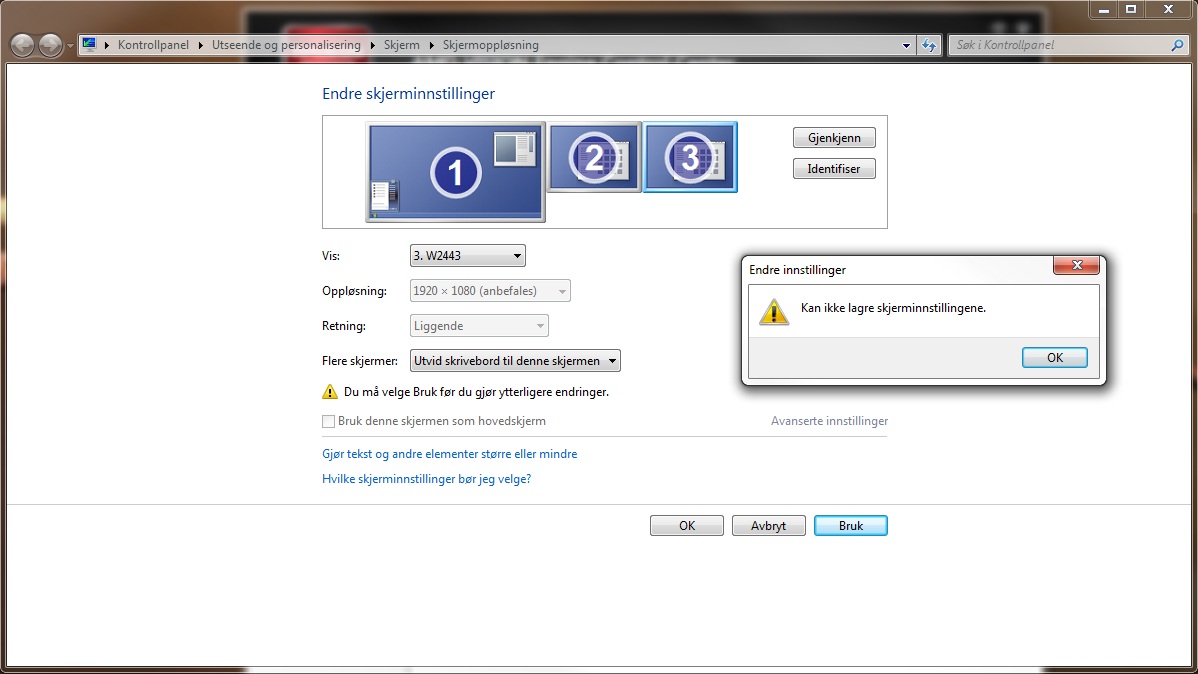The width and height of the screenshot is (1198, 674).
Task: Click the 'Kan ikke lagre skjerminnstillingene.' message
Action: [893, 308]
